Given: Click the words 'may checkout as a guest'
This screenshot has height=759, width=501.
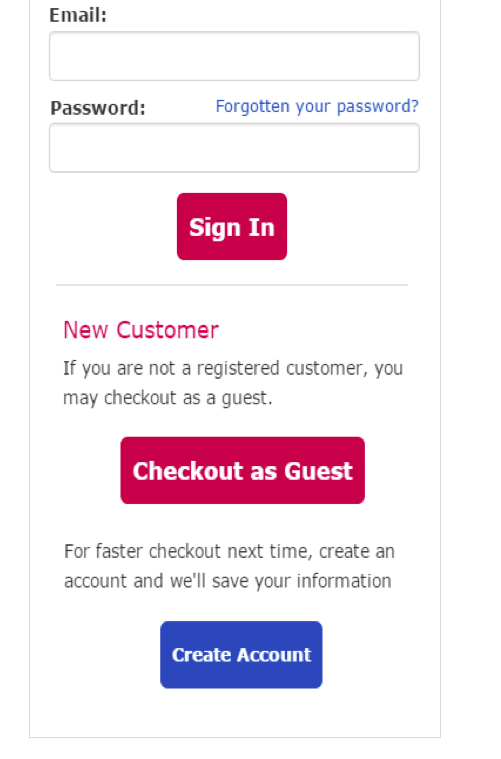Looking at the screenshot, I should 166,398.
